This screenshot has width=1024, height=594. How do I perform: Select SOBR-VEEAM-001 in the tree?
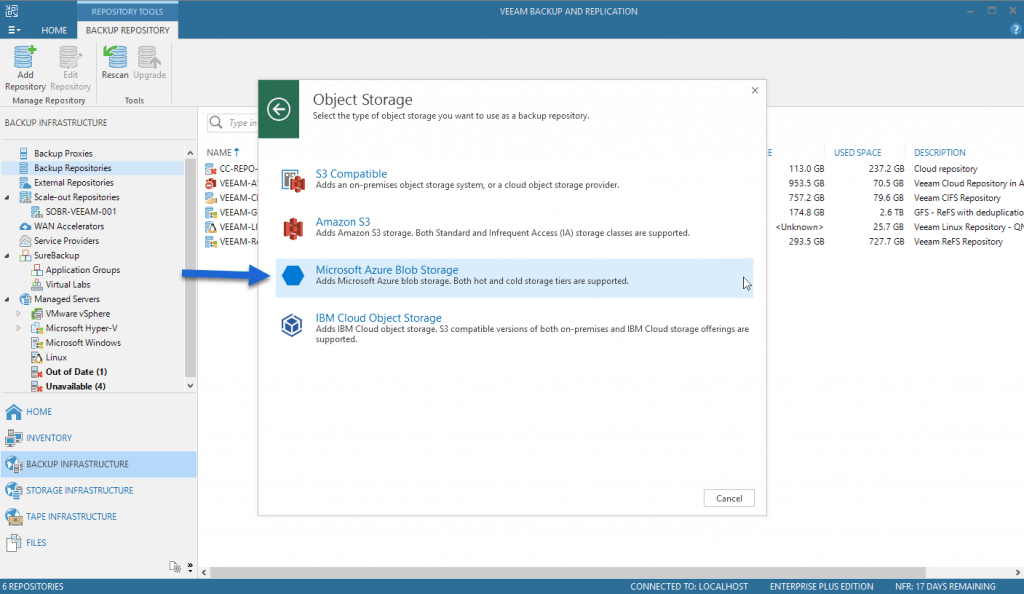(81, 211)
